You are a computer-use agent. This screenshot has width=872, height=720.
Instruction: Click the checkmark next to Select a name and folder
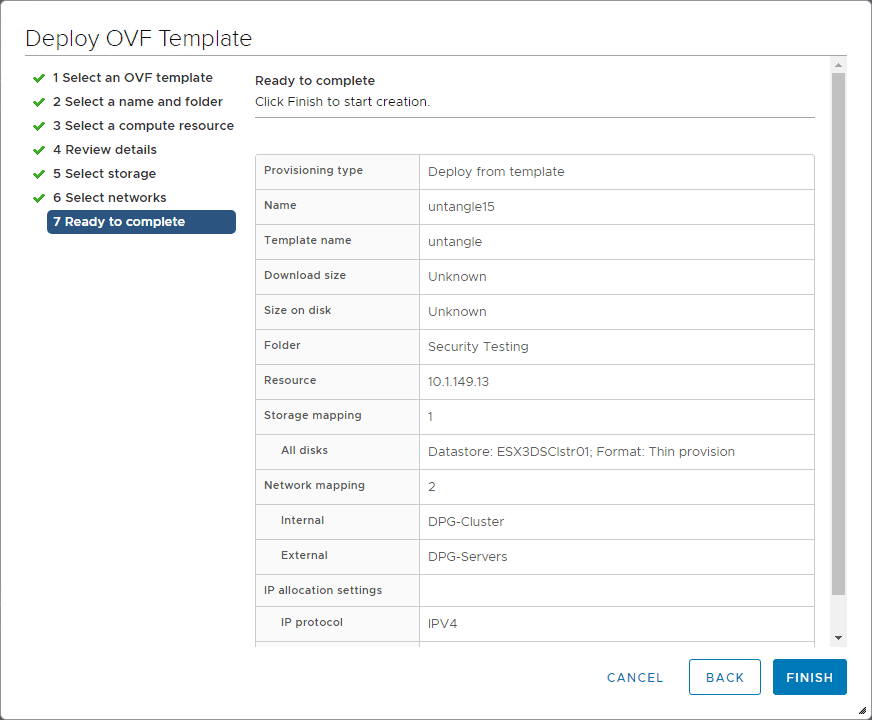coord(39,101)
